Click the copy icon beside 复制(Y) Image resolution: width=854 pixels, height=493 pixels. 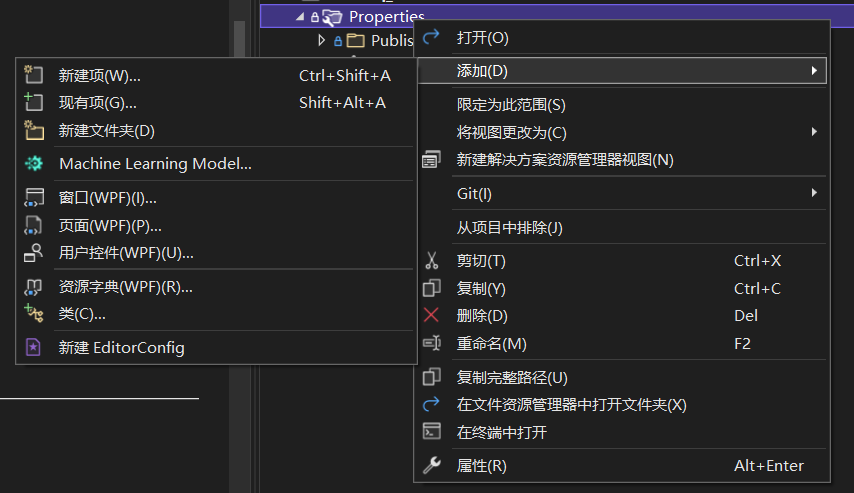431,288
